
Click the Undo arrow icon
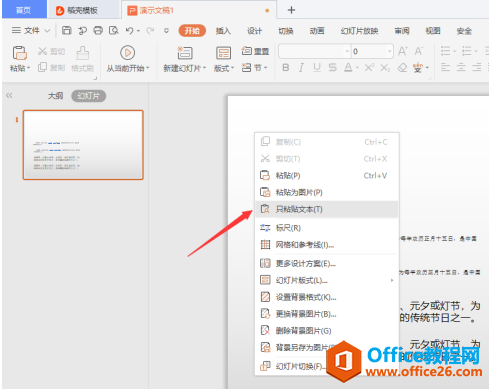click(x=130, y=31)
